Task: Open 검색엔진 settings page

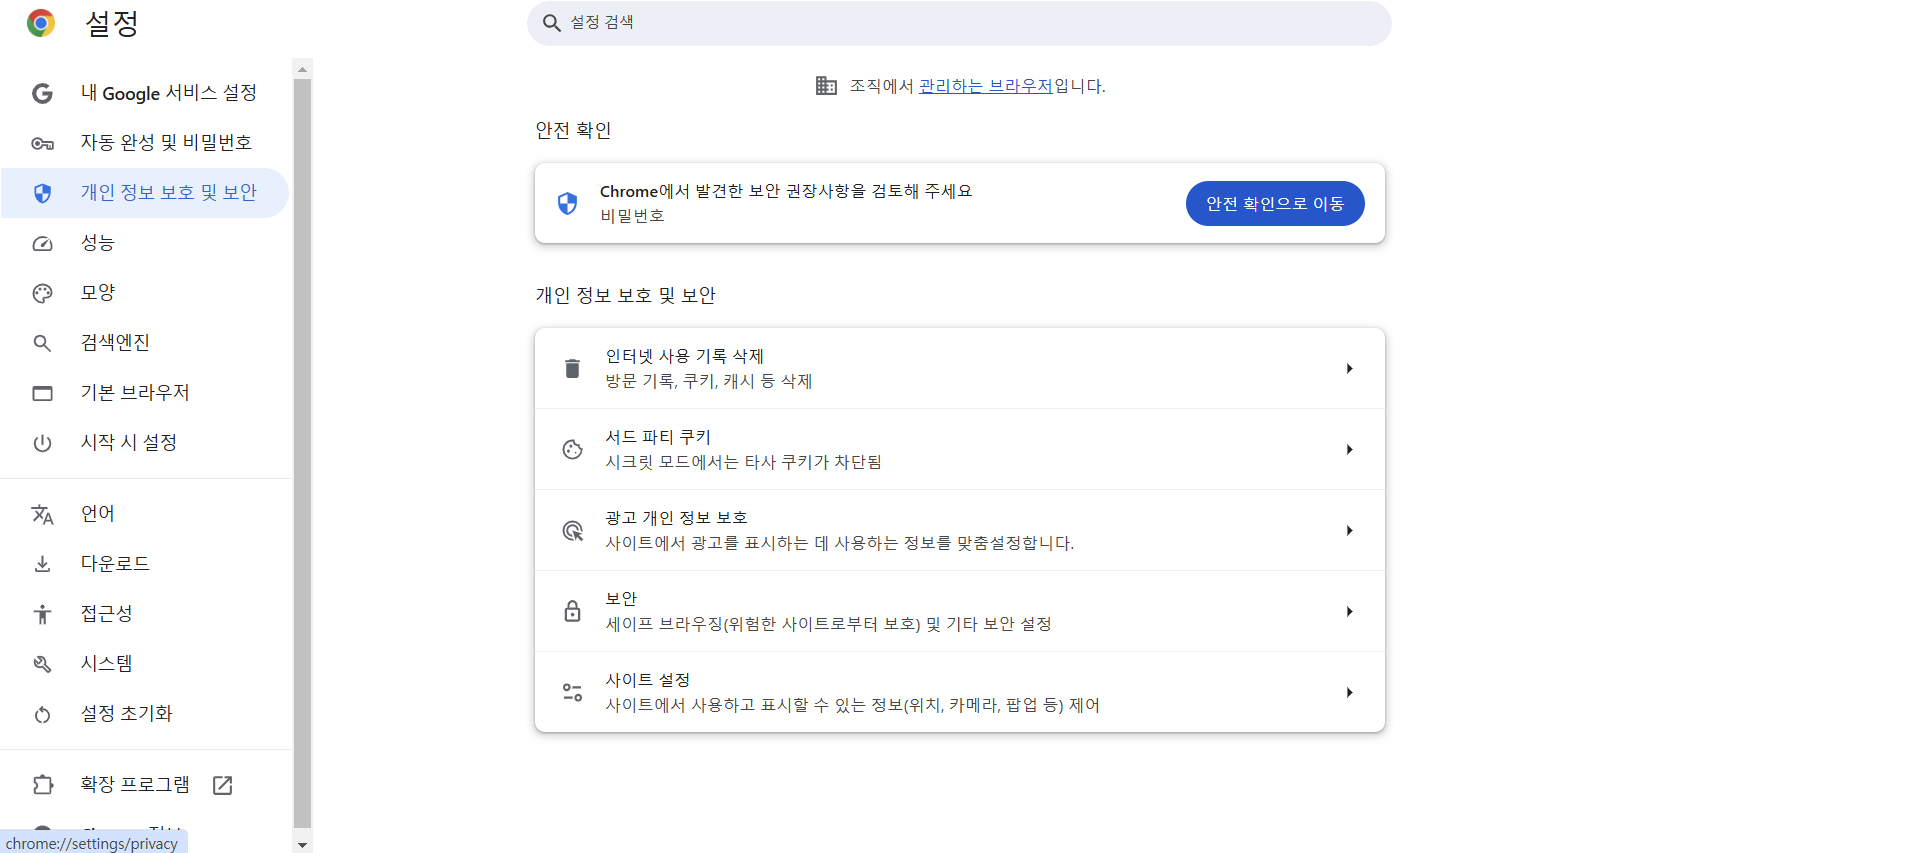Action: 145,343
